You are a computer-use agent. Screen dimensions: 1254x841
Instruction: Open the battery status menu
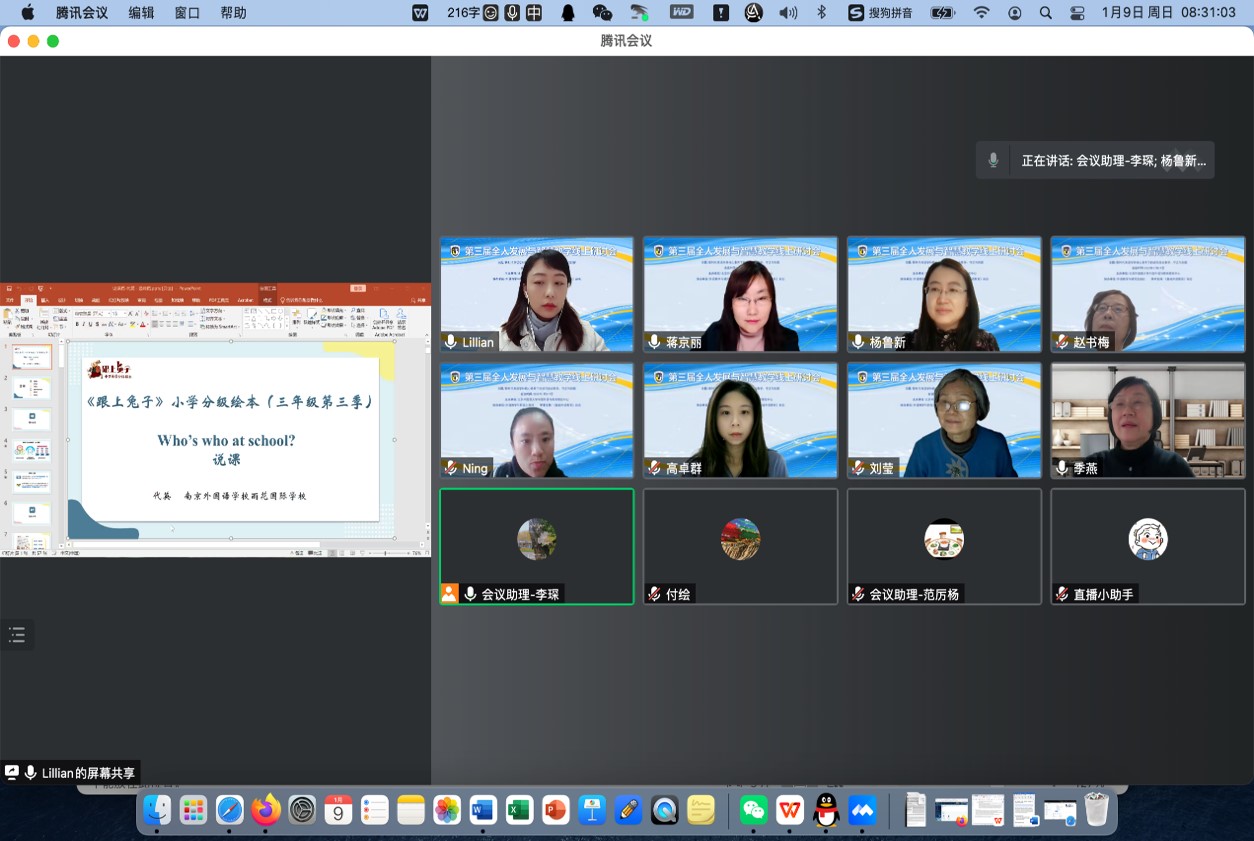coord(943,13)
